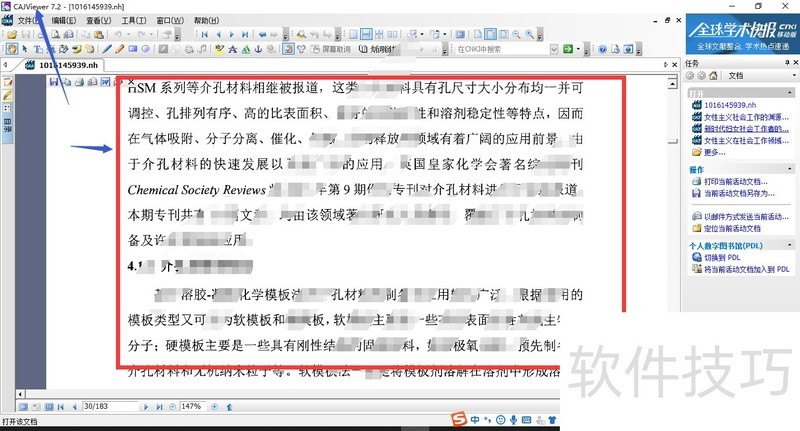Select the Hand pan tool
This screenshot has width=800, height=431.
click(x=12, y=49)
